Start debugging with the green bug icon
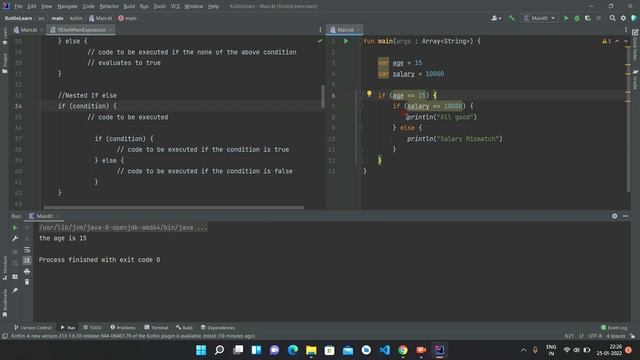The width and height of the screenshot is (640, 360). tap(577, 18)
